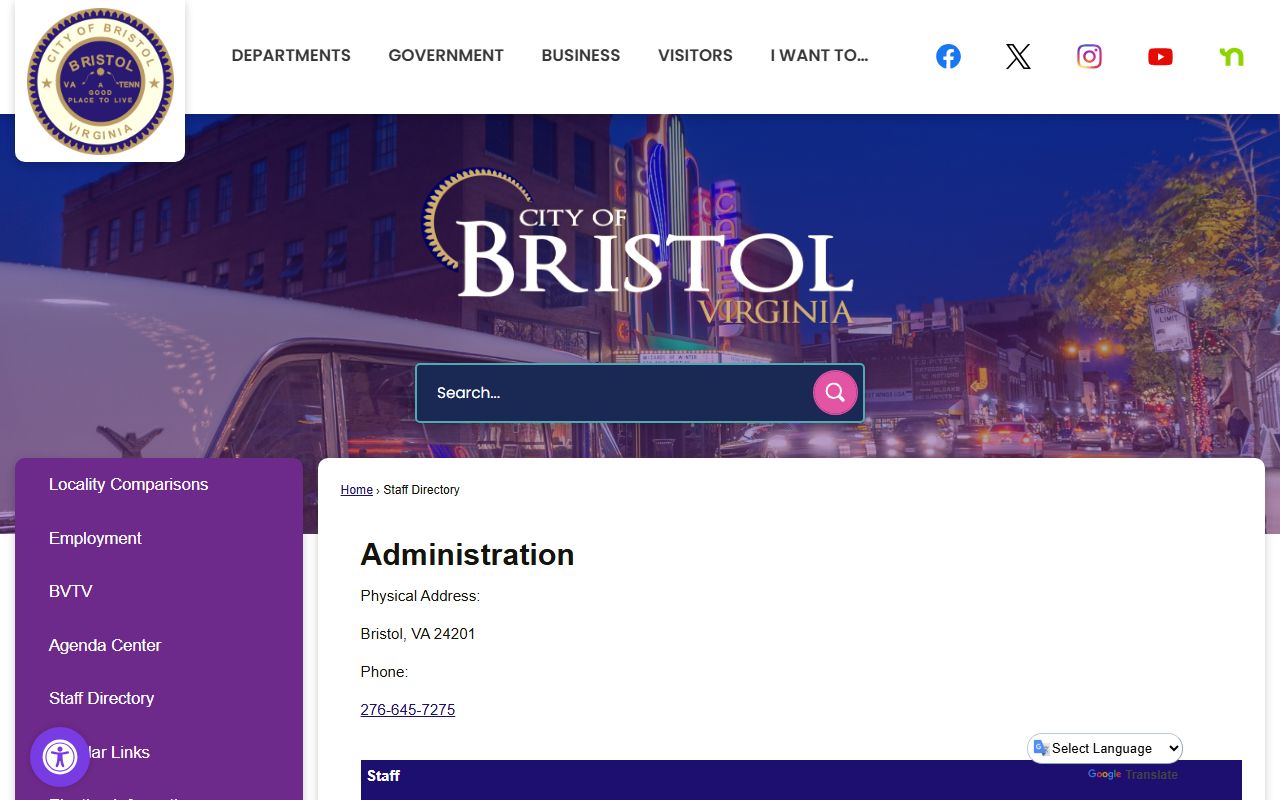Expand the Select Language dropdown
The width and height of the screenshot is (1280, 800).
coord(1106,748)
